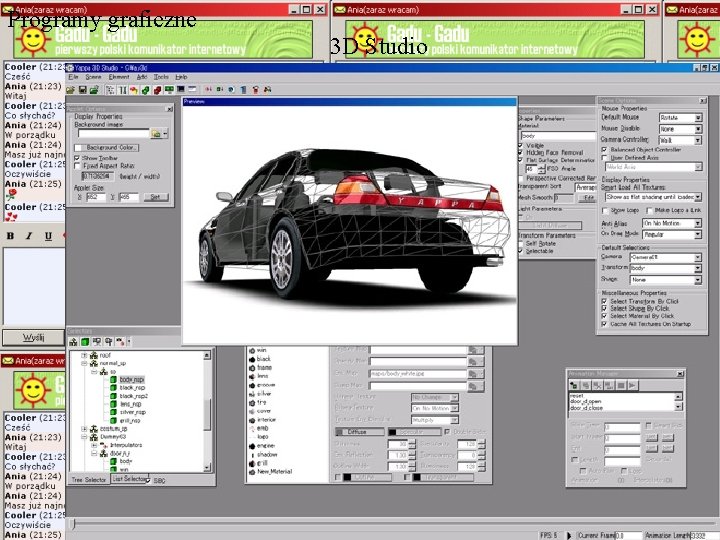This screenshot has width=720, height=540.
Task: Click bold icon in Gadu-Gadu chat window
Action: click(x=10, y=236)
